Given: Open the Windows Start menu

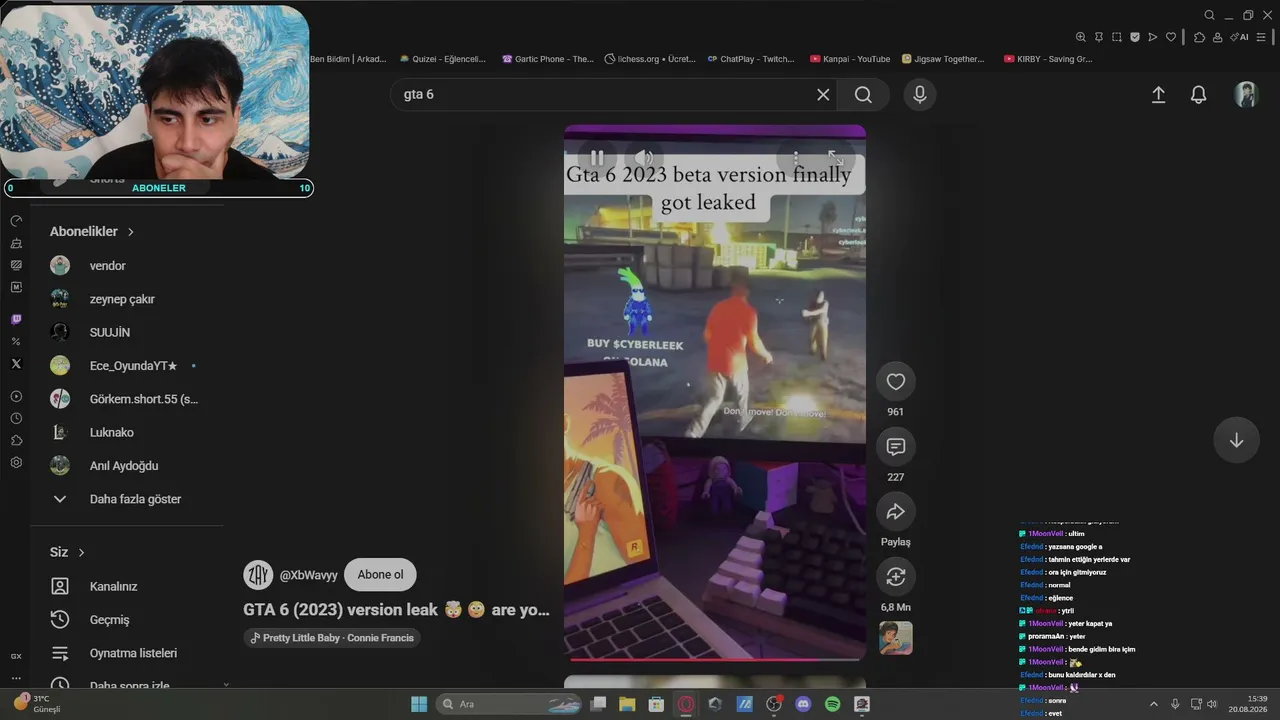Looking at the screenshot, I should click(x=419, y=704).
